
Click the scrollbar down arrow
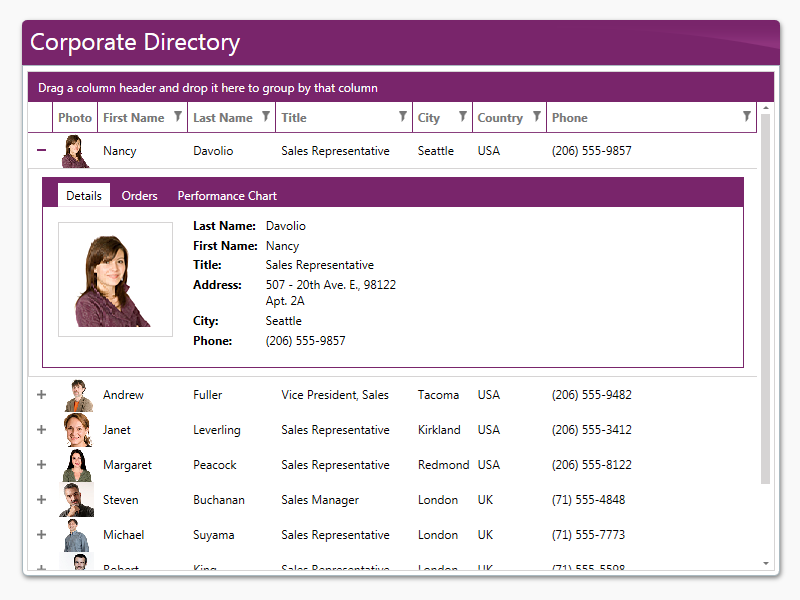pyautogui.click(x=766, y=564)
